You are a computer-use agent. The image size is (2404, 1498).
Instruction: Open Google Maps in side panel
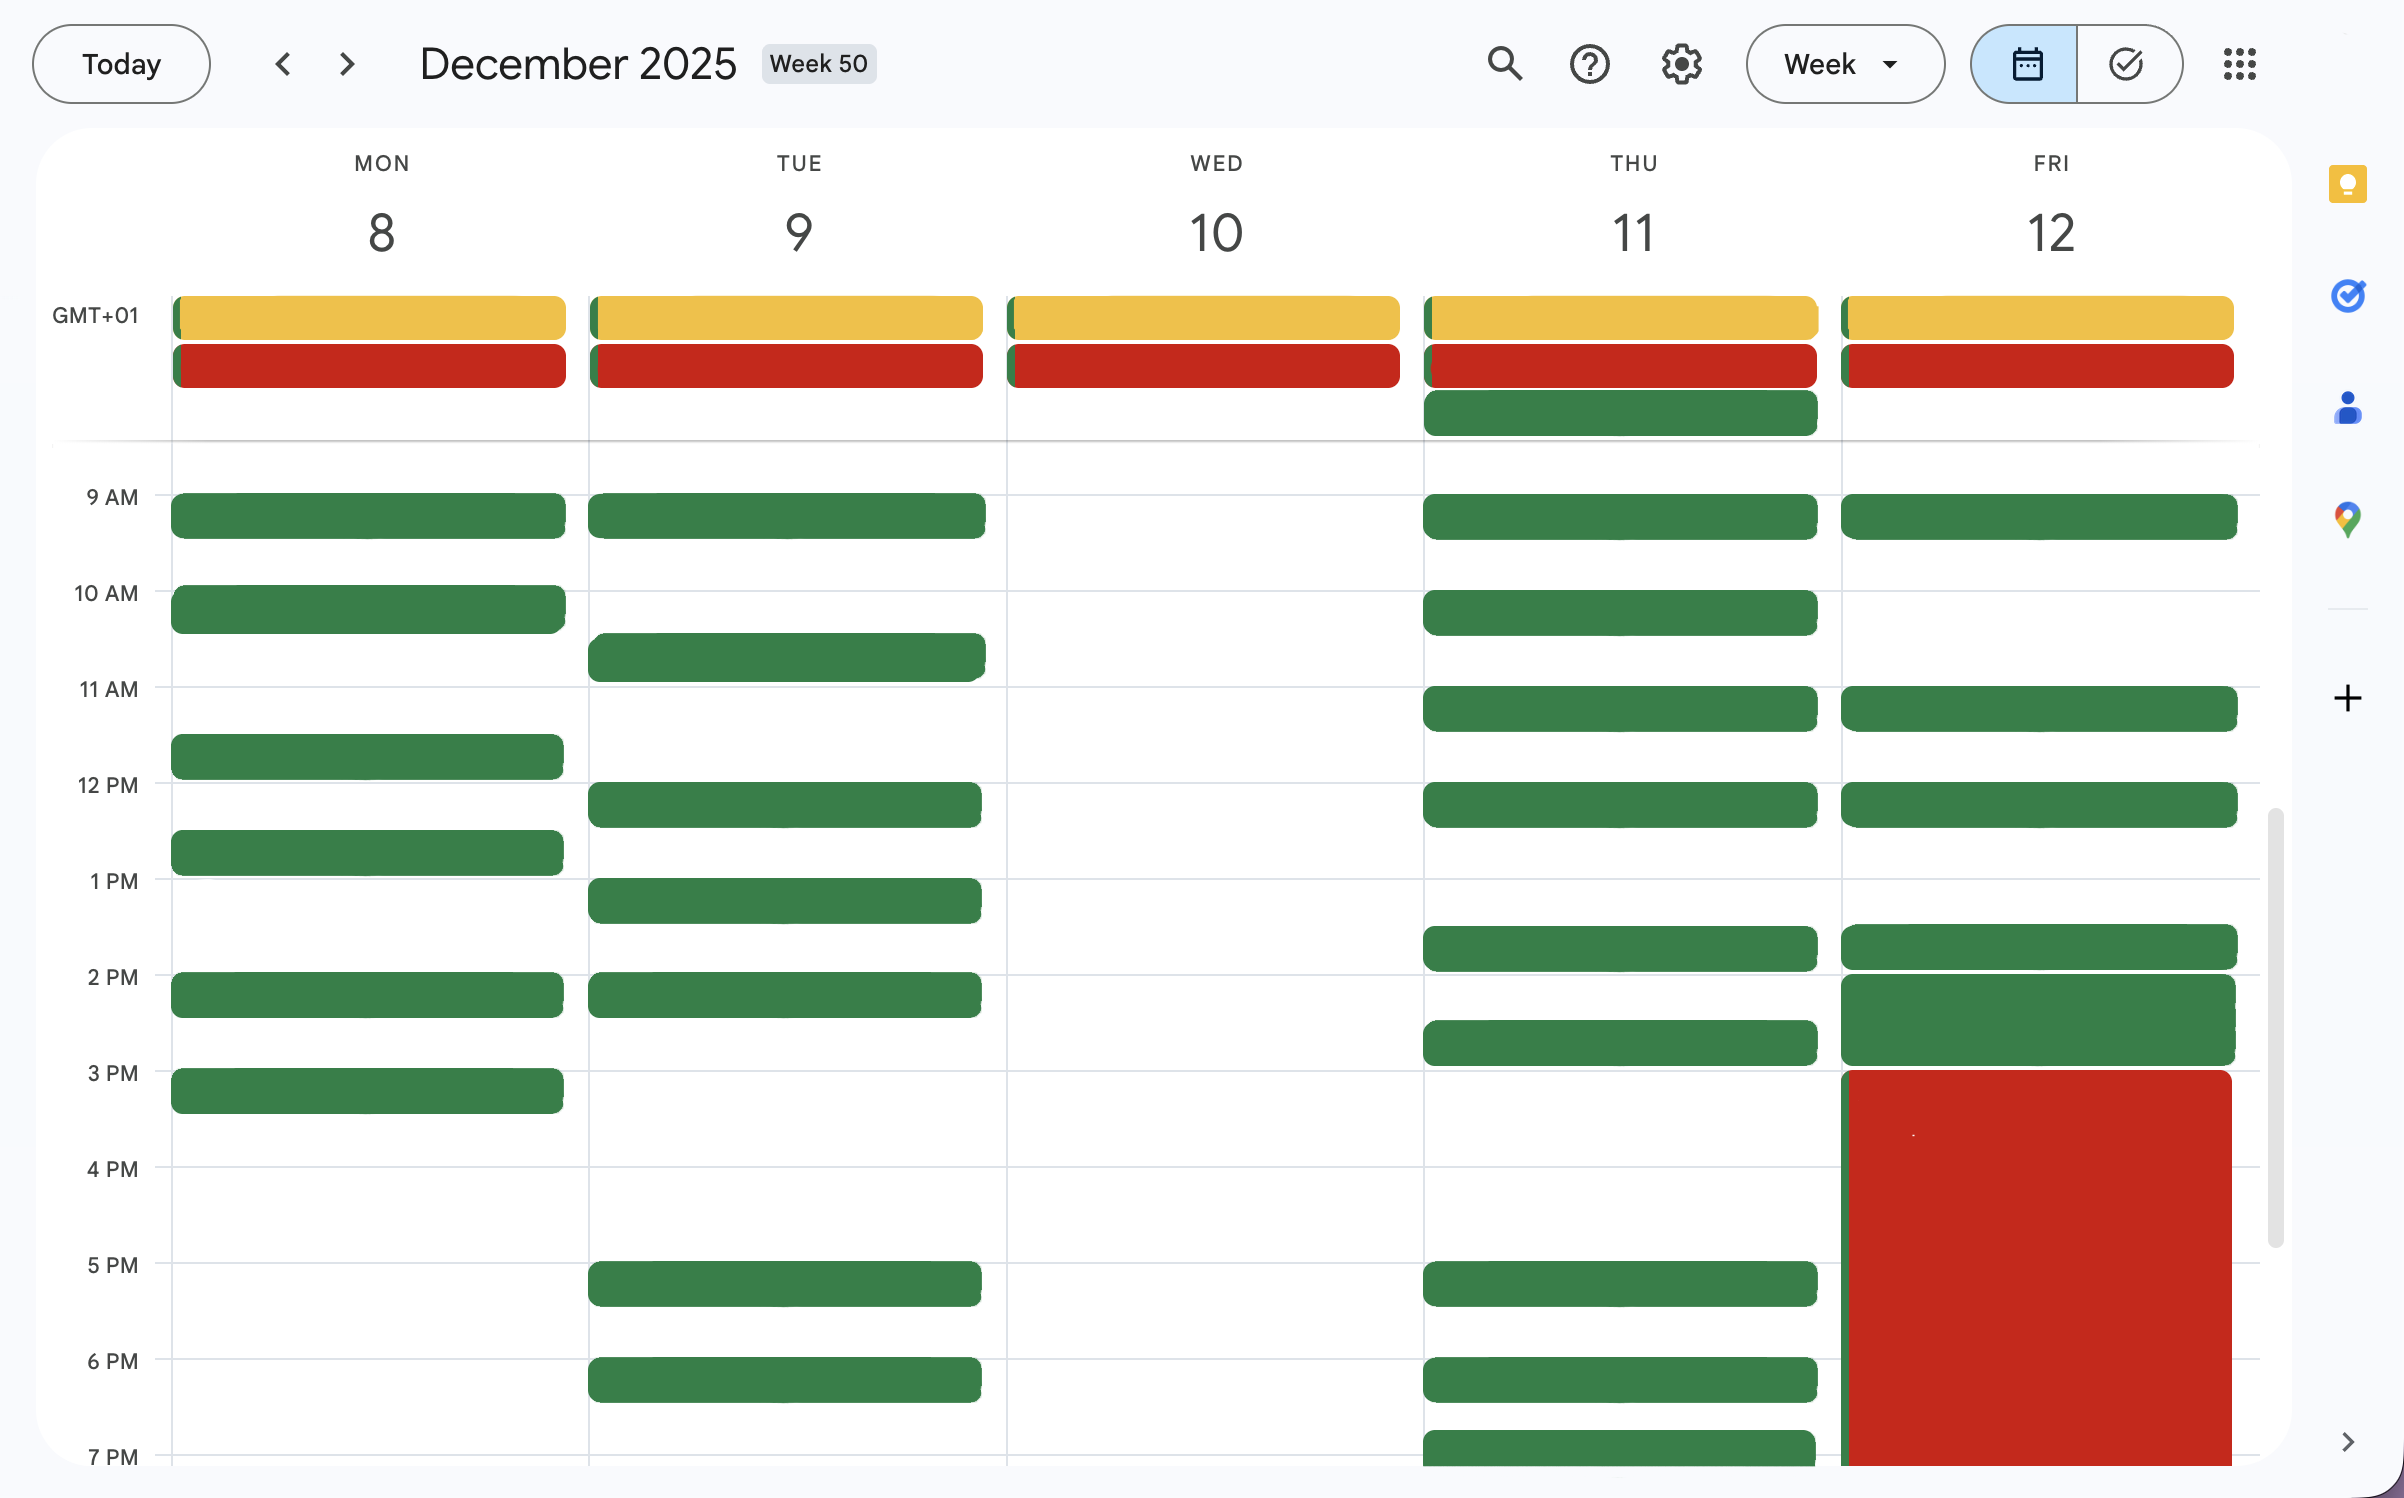click(x=2347, y=519)
